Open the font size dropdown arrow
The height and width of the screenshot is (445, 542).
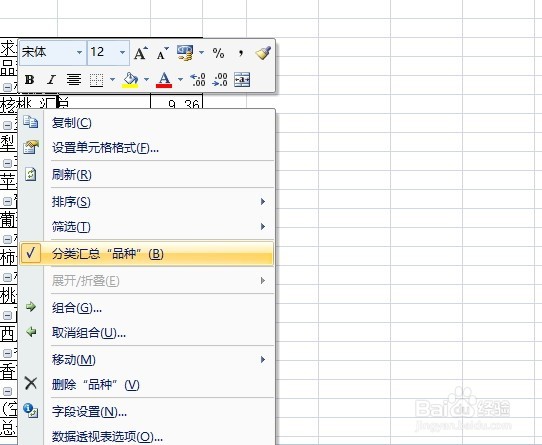122,53
